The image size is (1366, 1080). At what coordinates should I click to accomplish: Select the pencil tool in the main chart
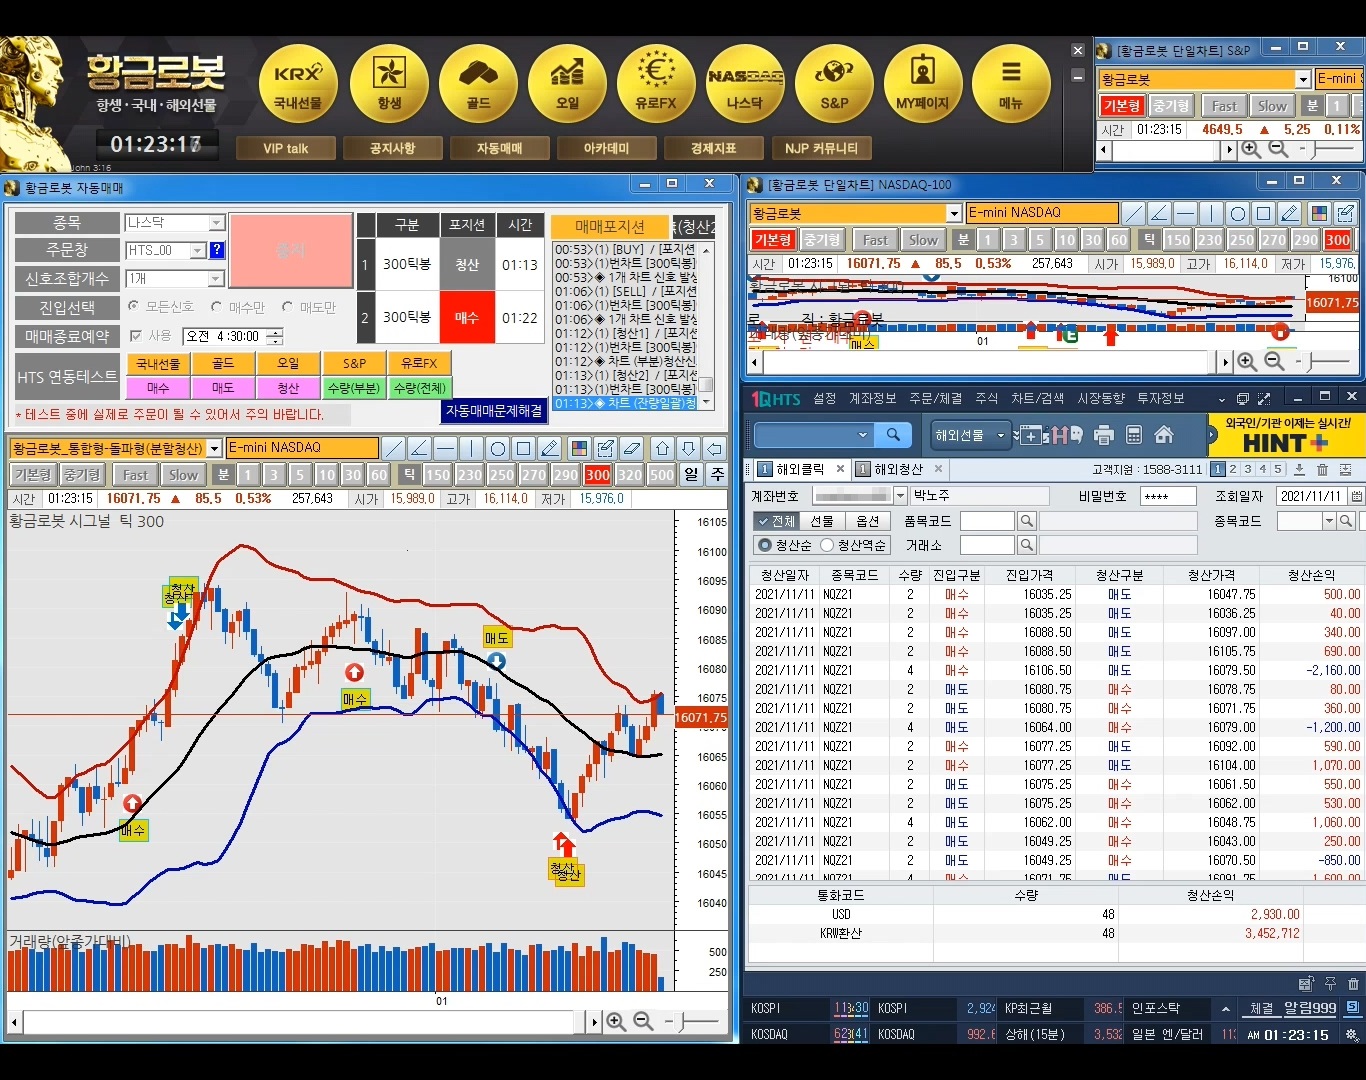[550, 448]
